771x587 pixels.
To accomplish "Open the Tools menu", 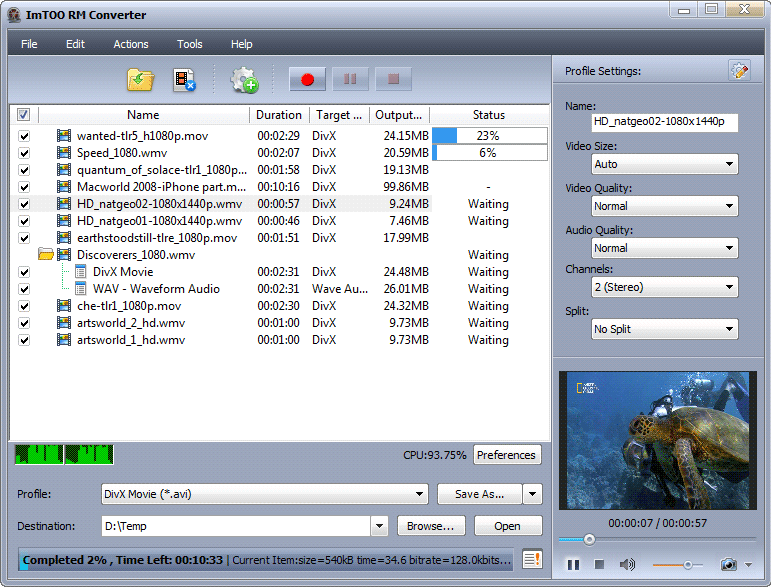I will (x=189, y=44).
